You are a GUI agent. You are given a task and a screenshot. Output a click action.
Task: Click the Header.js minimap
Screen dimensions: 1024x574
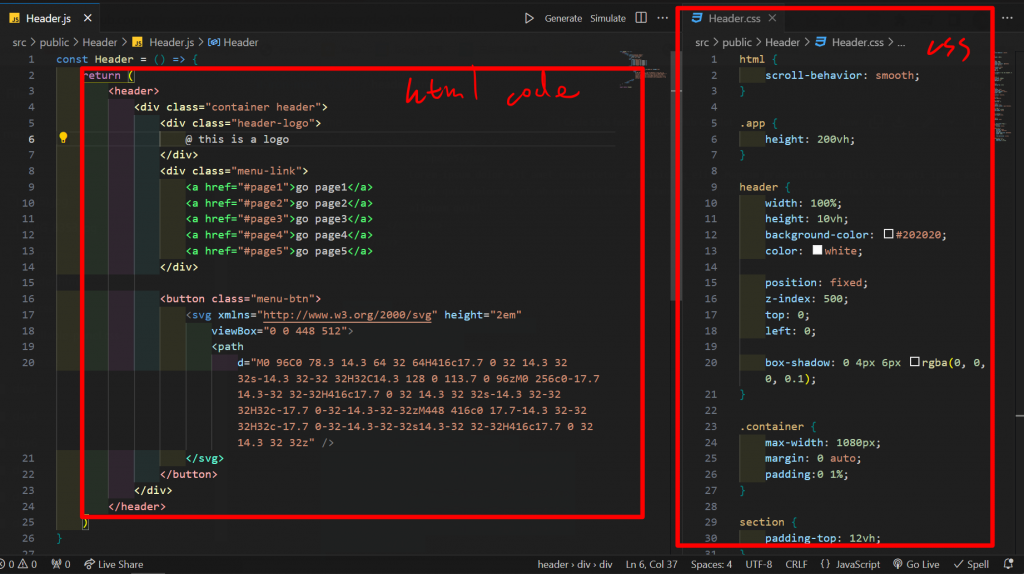point(643,69)
